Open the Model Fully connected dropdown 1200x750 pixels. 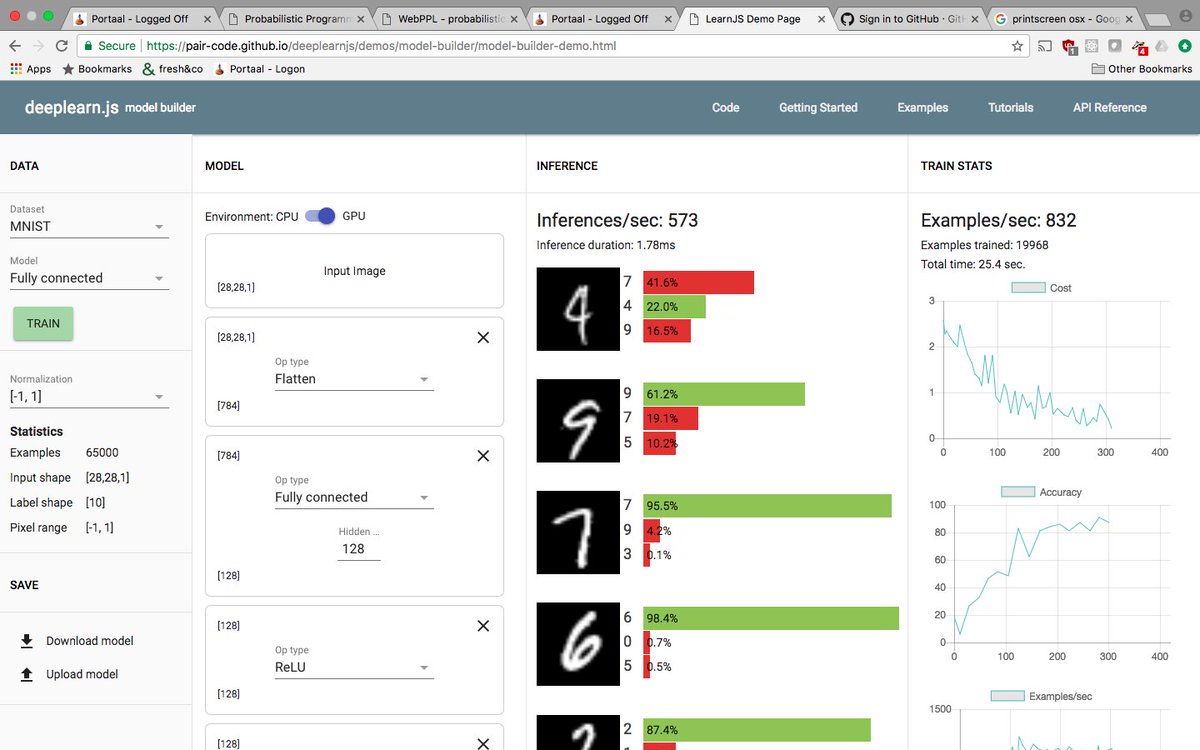[x=89, y=278]
